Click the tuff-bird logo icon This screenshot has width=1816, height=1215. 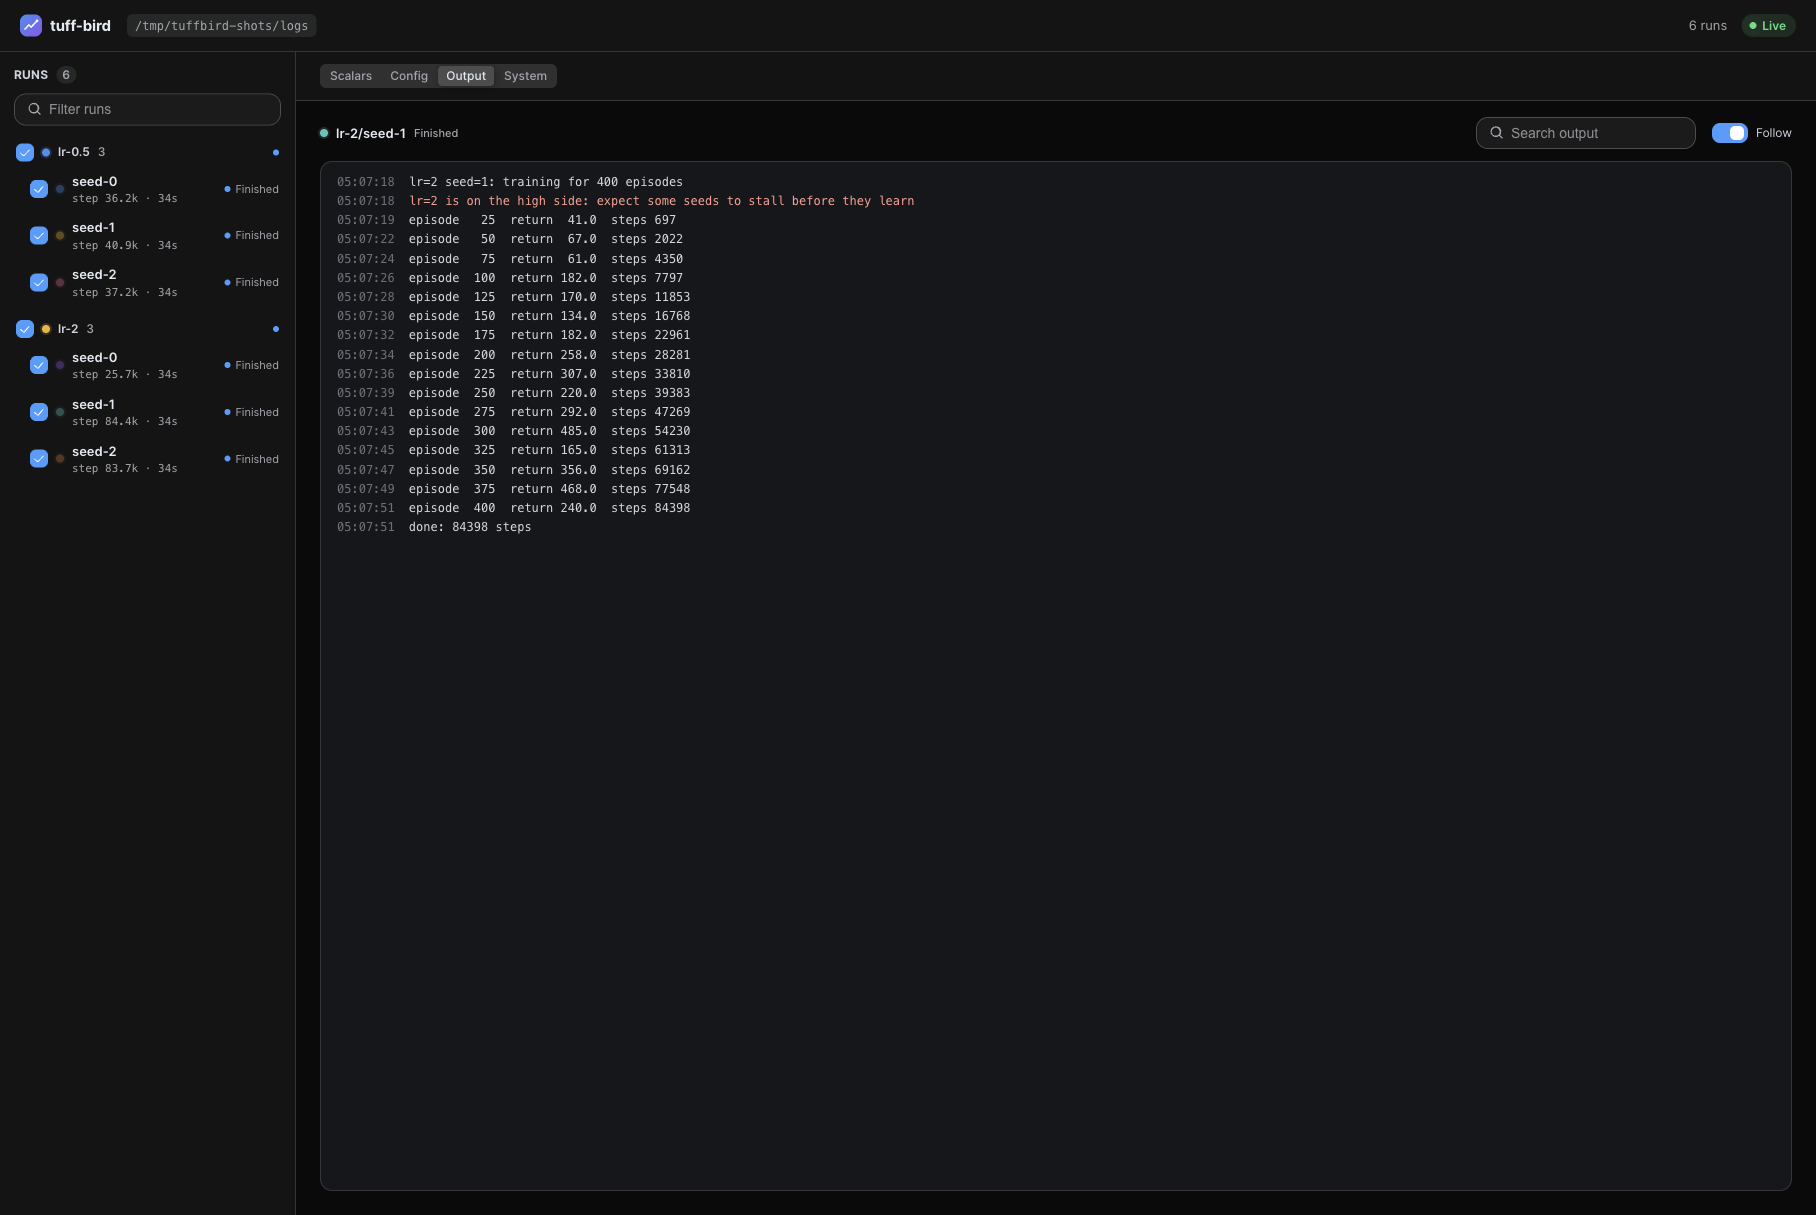[31, 25]
